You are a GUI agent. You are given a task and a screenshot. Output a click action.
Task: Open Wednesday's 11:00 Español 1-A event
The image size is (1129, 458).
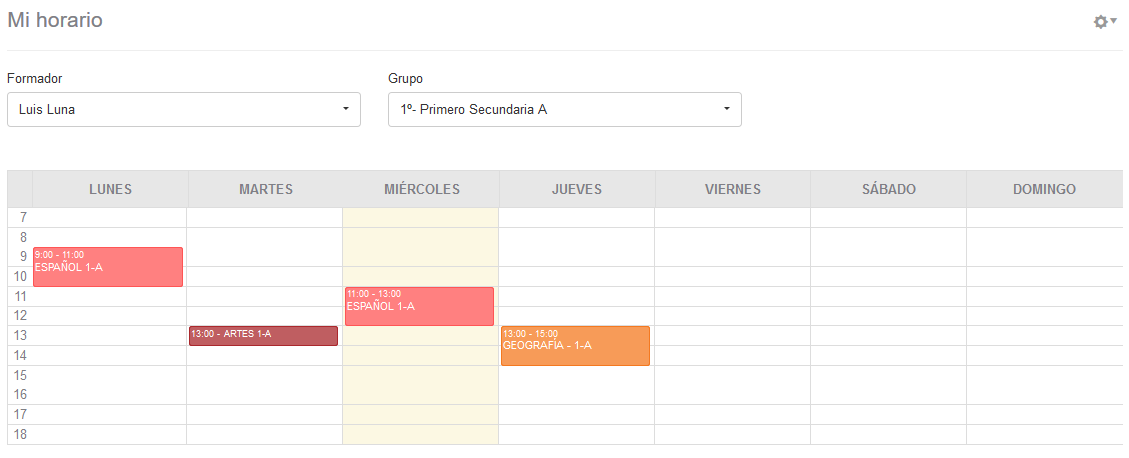(419, 306)
